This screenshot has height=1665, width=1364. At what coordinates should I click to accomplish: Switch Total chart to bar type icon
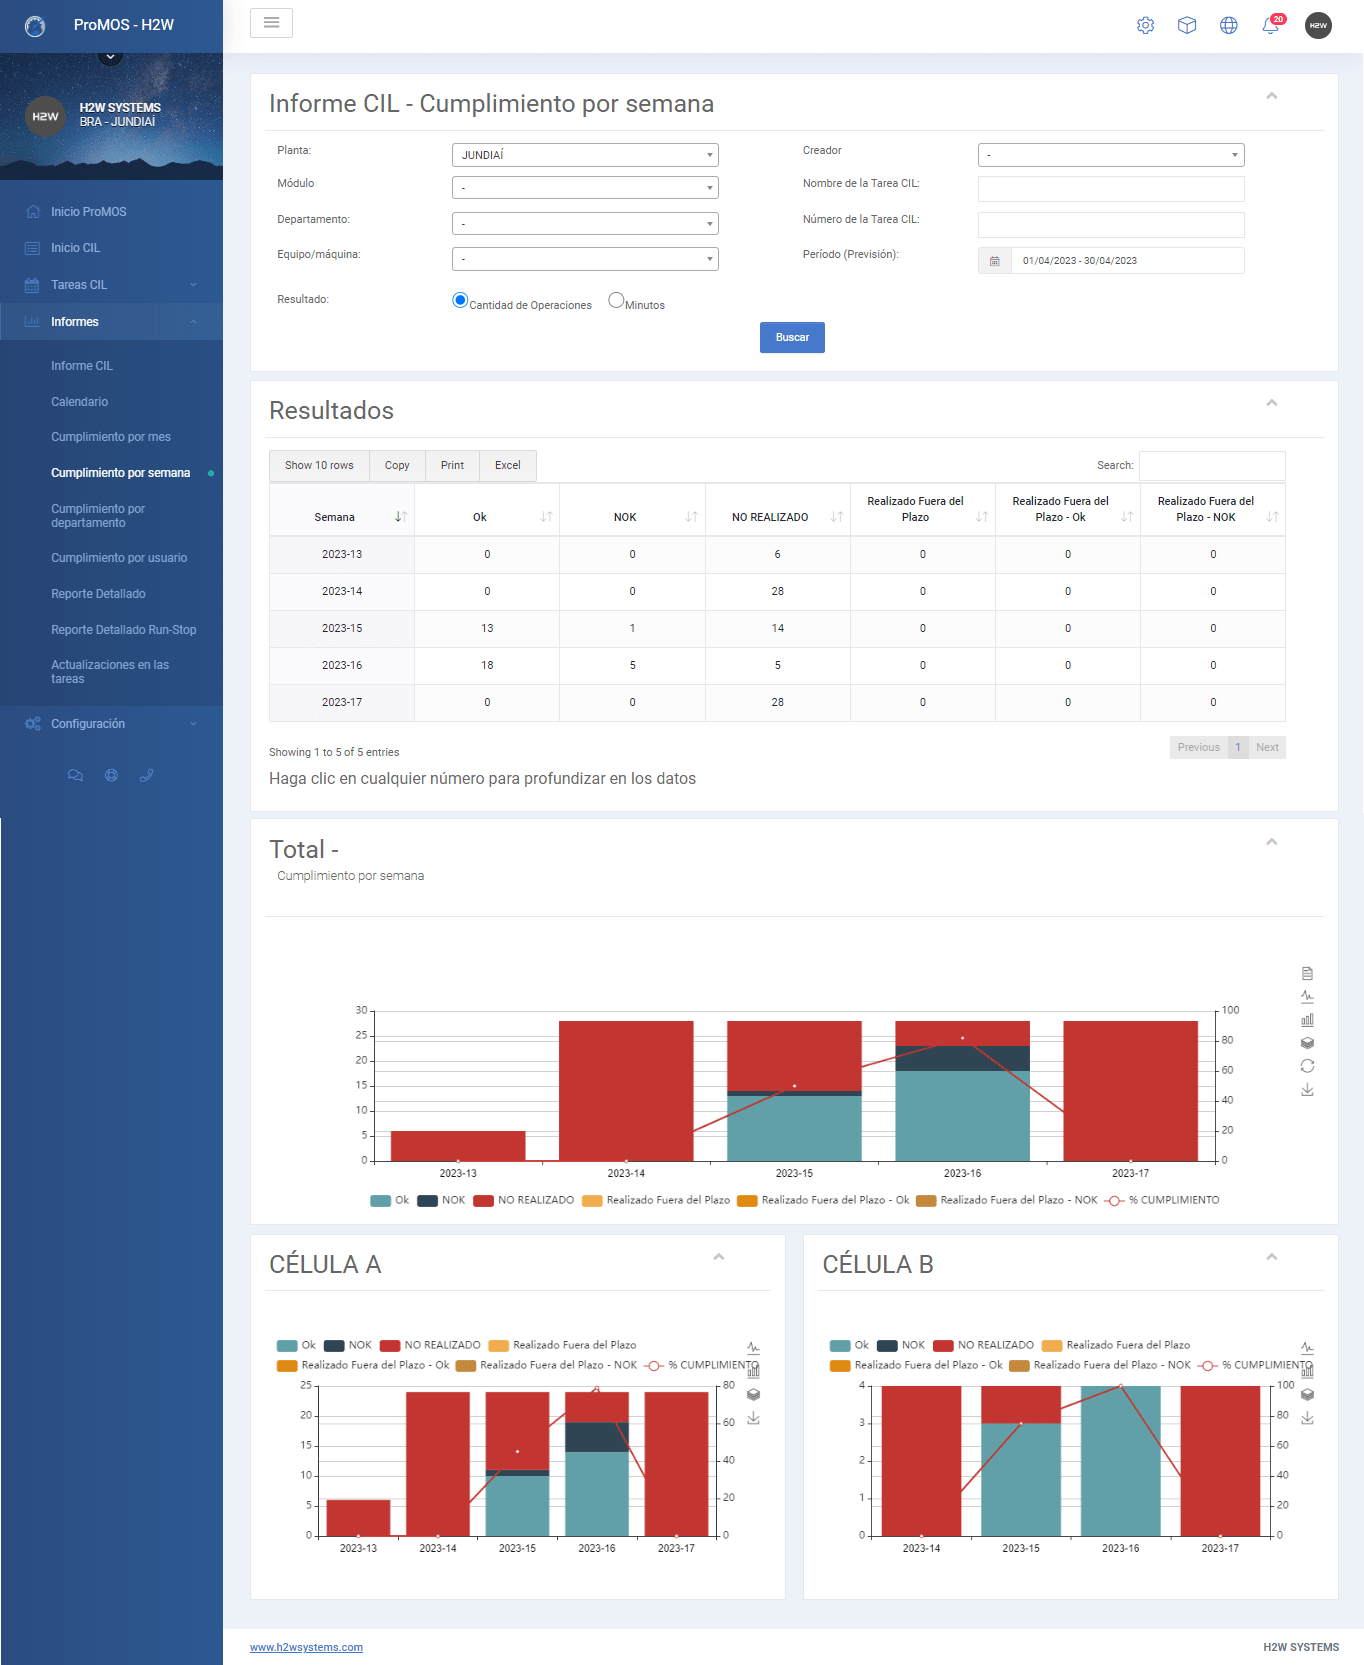1307,1020
